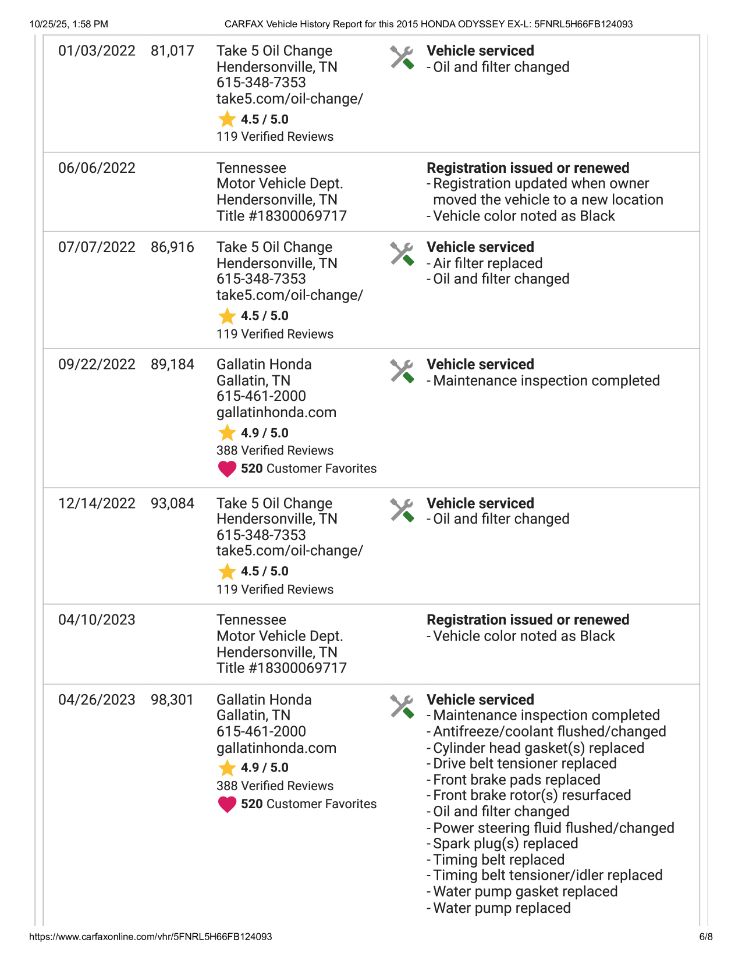The width and height of the screenshot is (742, 960).
Task: Click the 4.9 star icon in 09/22/2022 entry
Action: click(227, 433)
